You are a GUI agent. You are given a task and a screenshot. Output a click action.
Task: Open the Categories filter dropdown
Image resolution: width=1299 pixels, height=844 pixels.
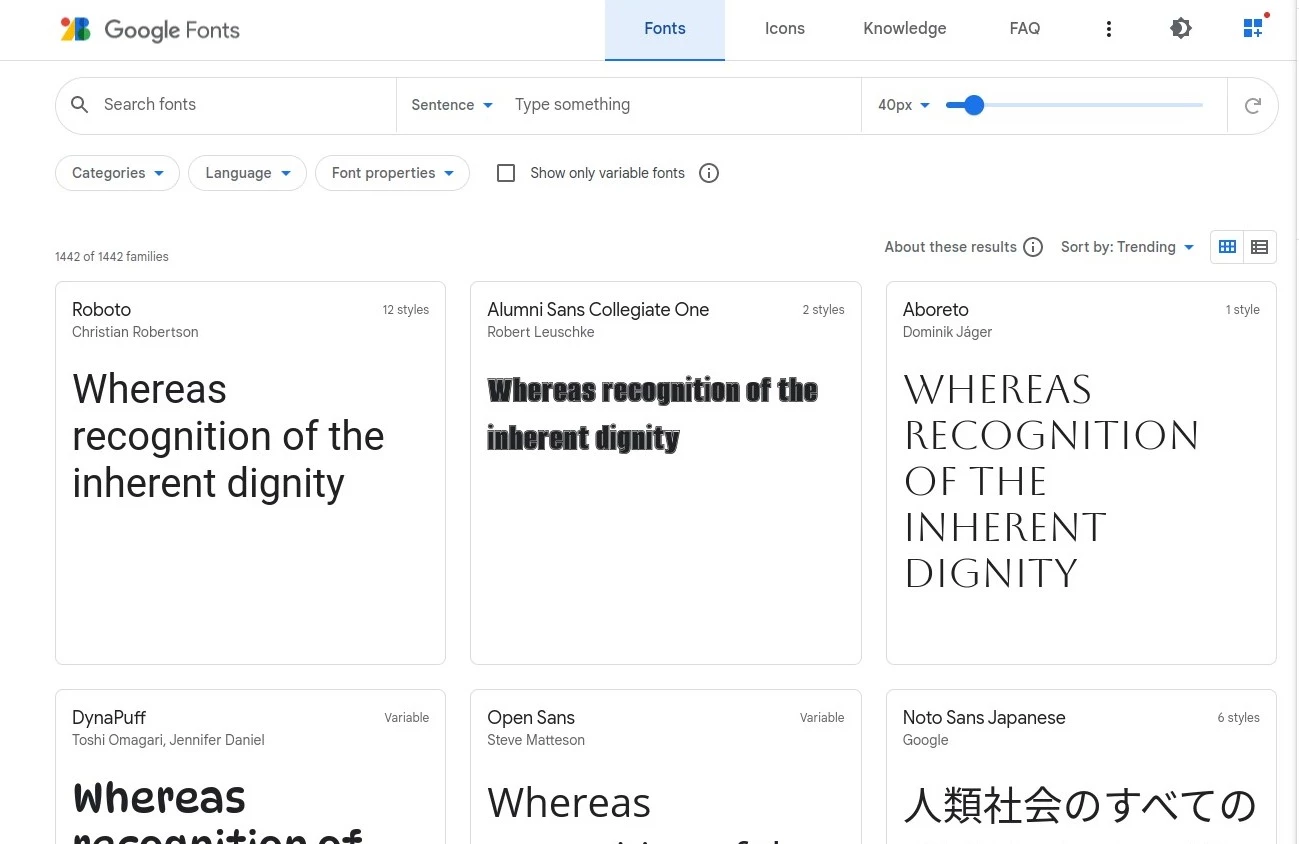(x=117, y=173)
